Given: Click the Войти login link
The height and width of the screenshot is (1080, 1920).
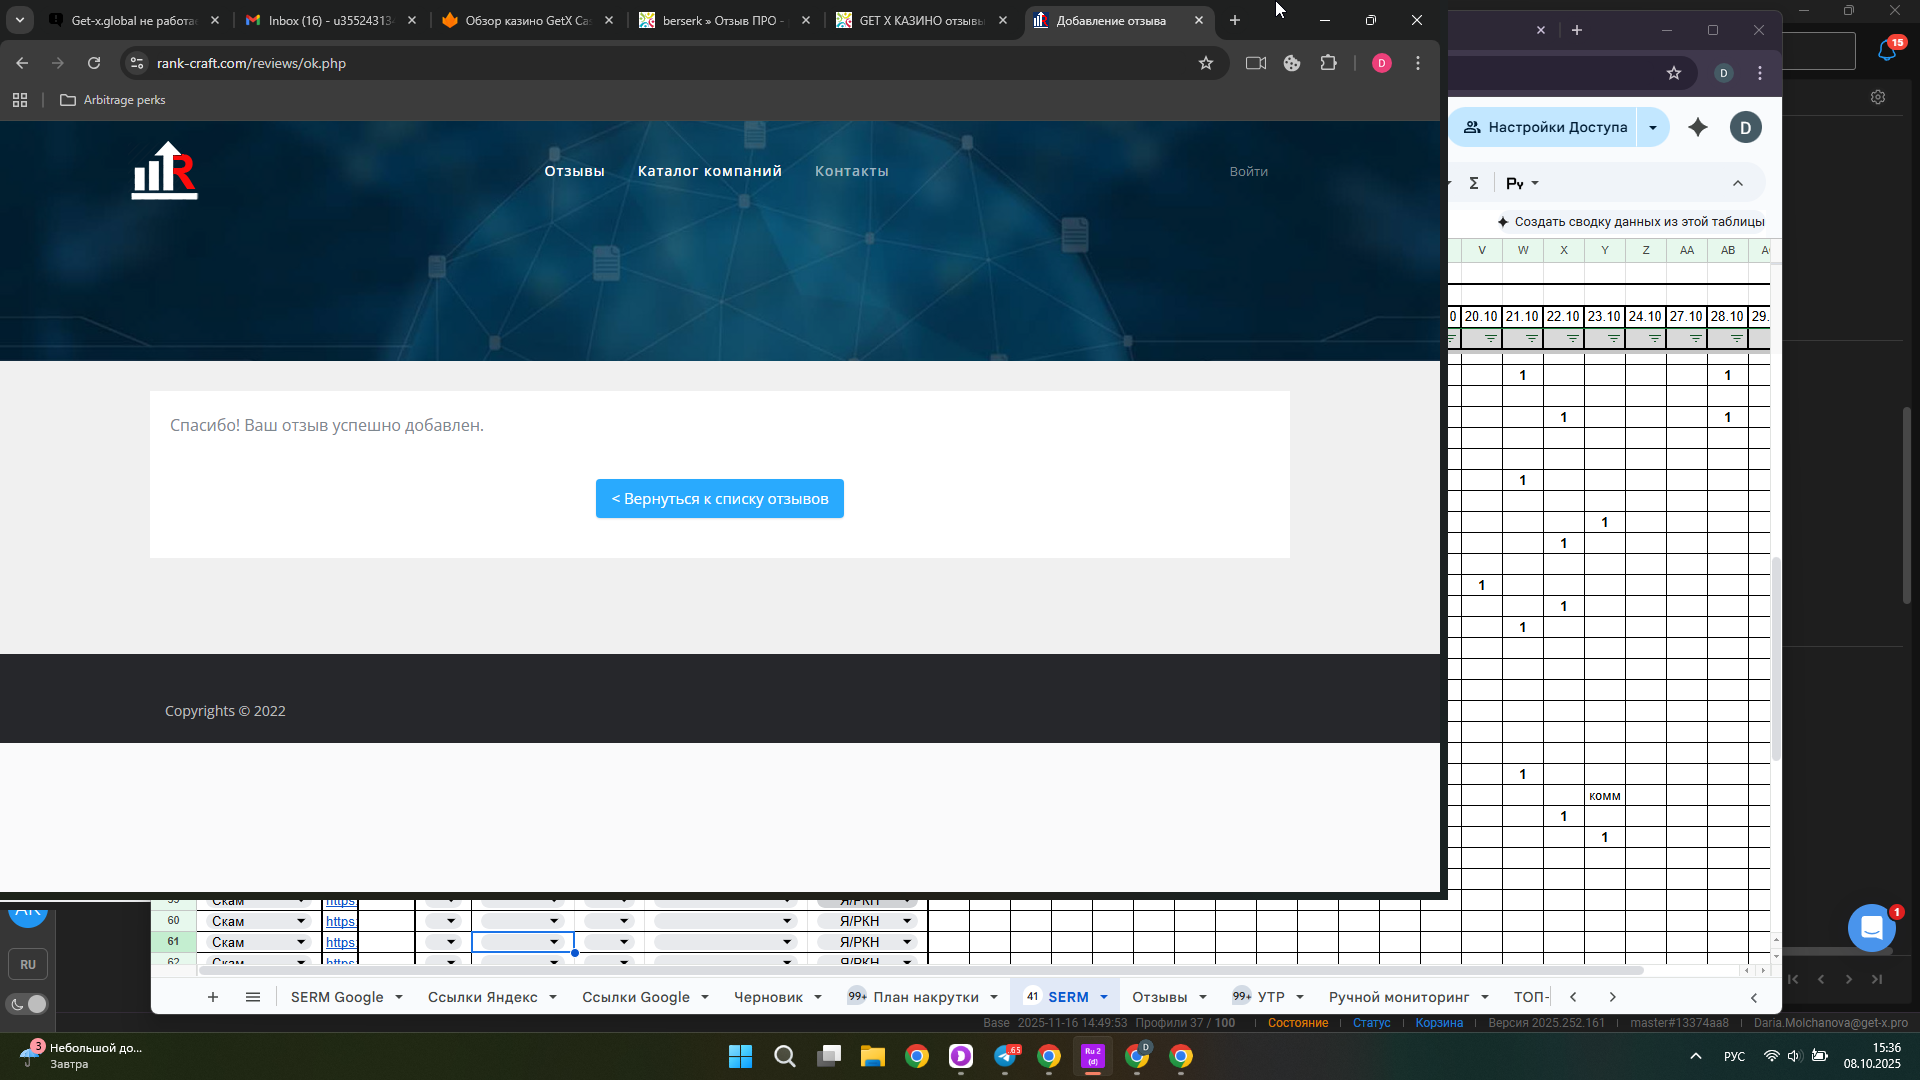Looking at the screenshot, I should [x=1248, y=171].
